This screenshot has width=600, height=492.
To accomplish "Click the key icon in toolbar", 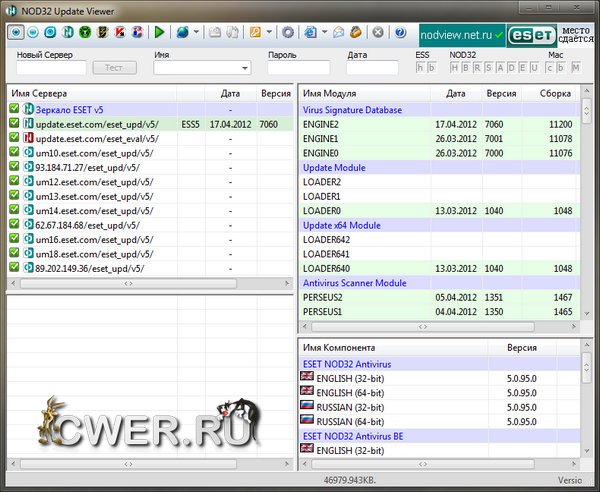I will [x=255, y=32].
